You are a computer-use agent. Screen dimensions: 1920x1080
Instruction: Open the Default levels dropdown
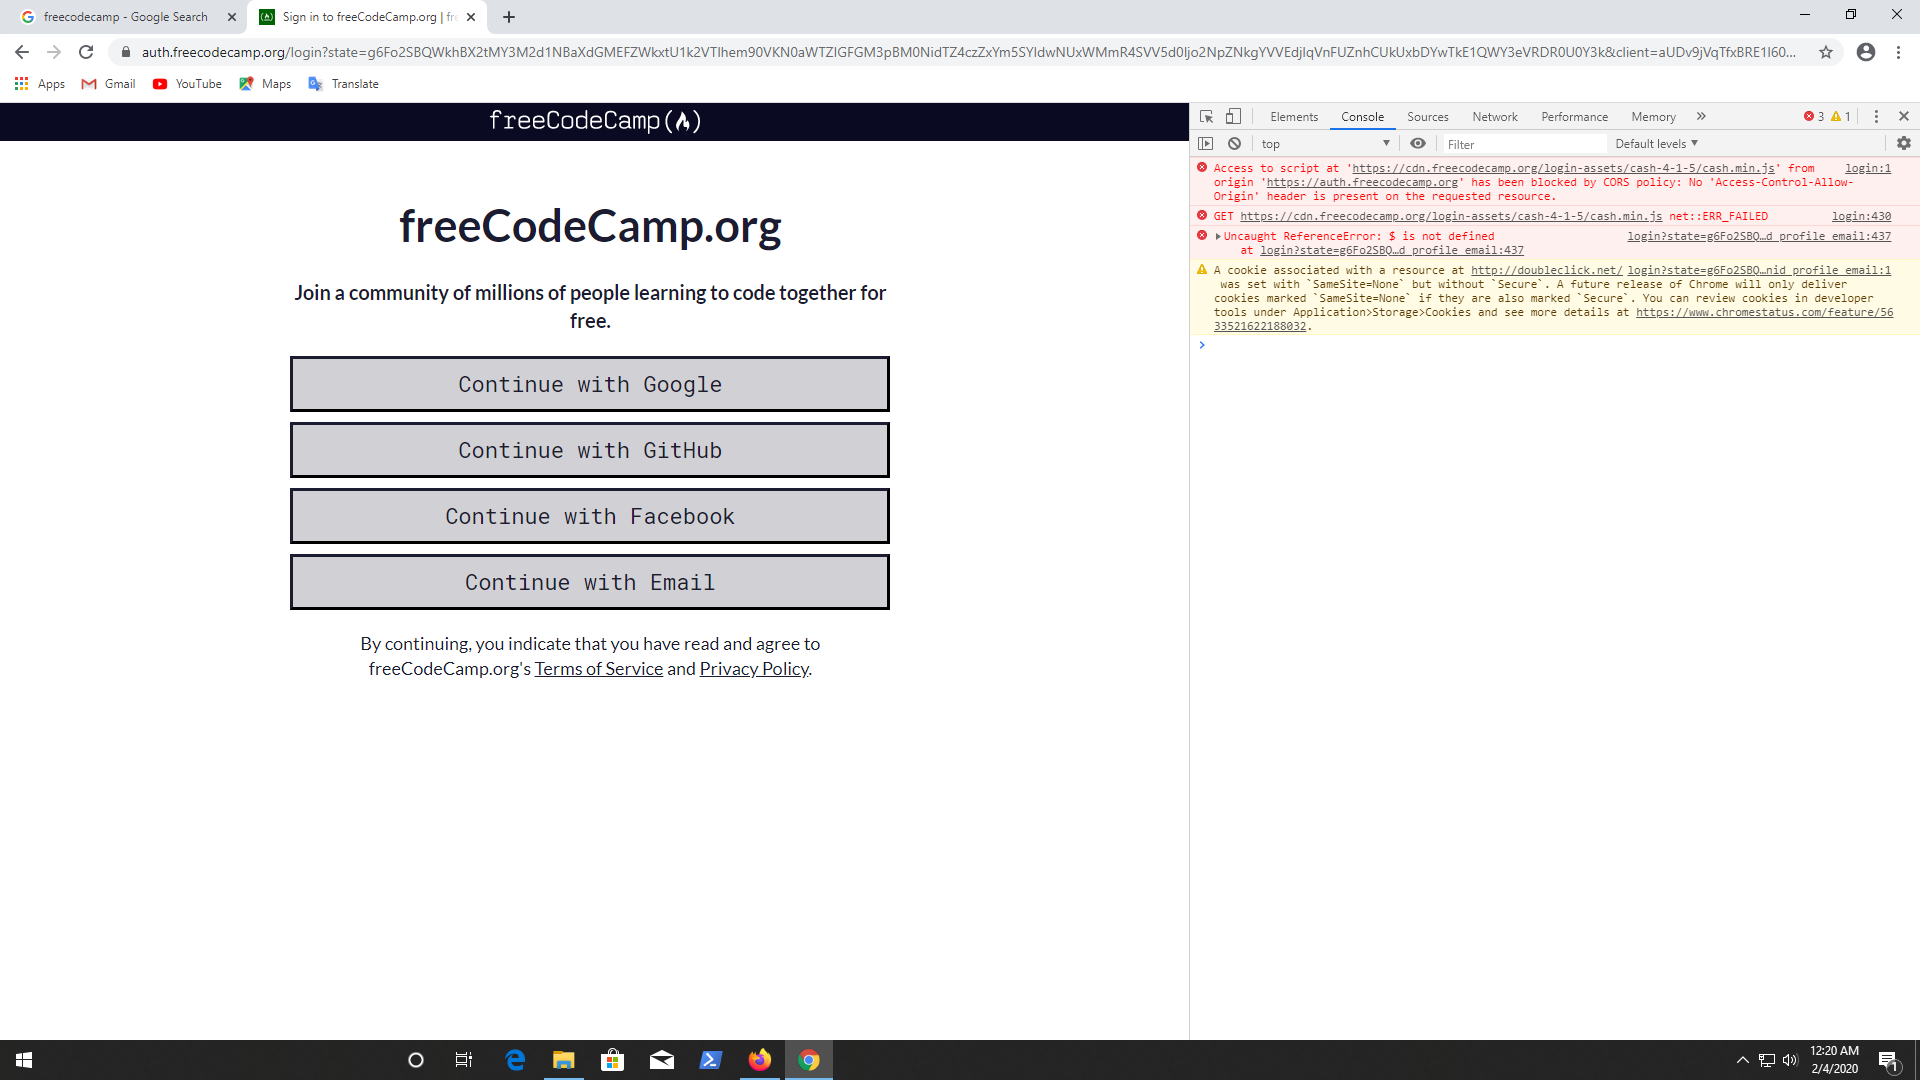coord(1656,144)
